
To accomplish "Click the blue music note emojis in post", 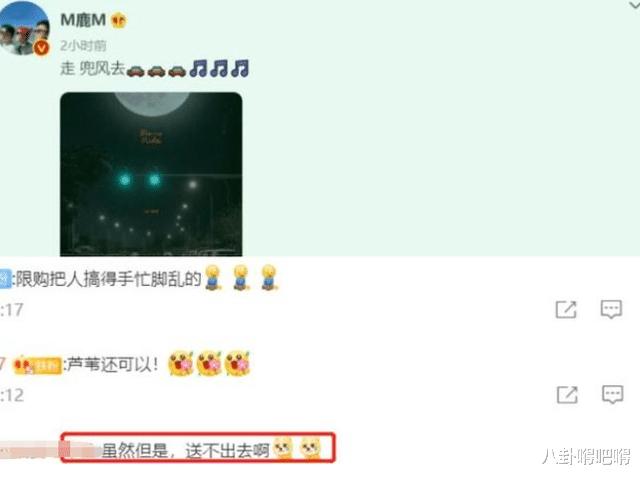I will [220, 69].
